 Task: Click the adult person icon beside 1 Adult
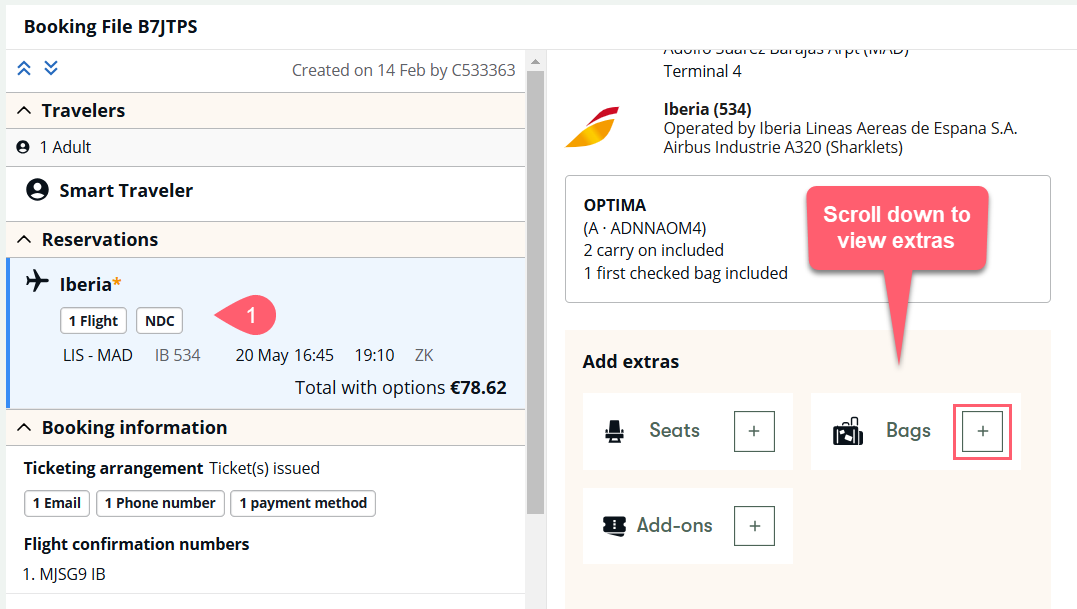pyautogui.click(x=23, y=147)
